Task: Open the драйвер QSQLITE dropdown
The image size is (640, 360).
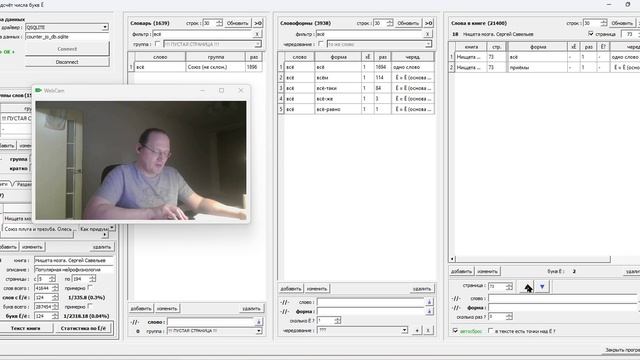Action: click(x=105, y=27)
